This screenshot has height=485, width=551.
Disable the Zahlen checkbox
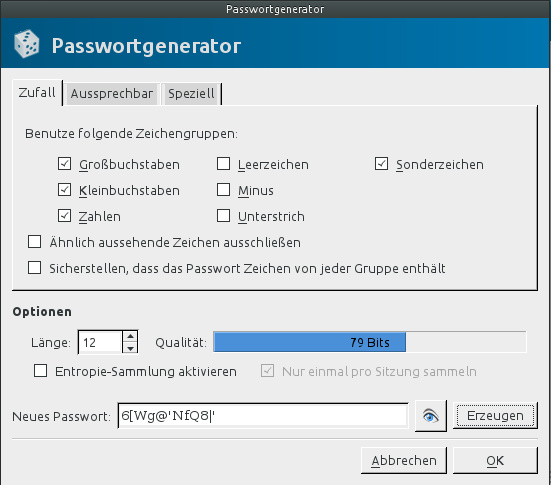tap(64, 216)
